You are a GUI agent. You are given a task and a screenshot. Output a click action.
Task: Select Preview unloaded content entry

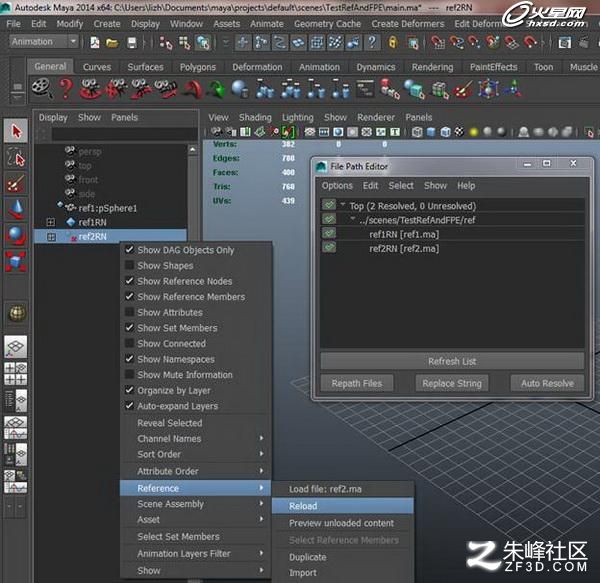click(343, 523)
